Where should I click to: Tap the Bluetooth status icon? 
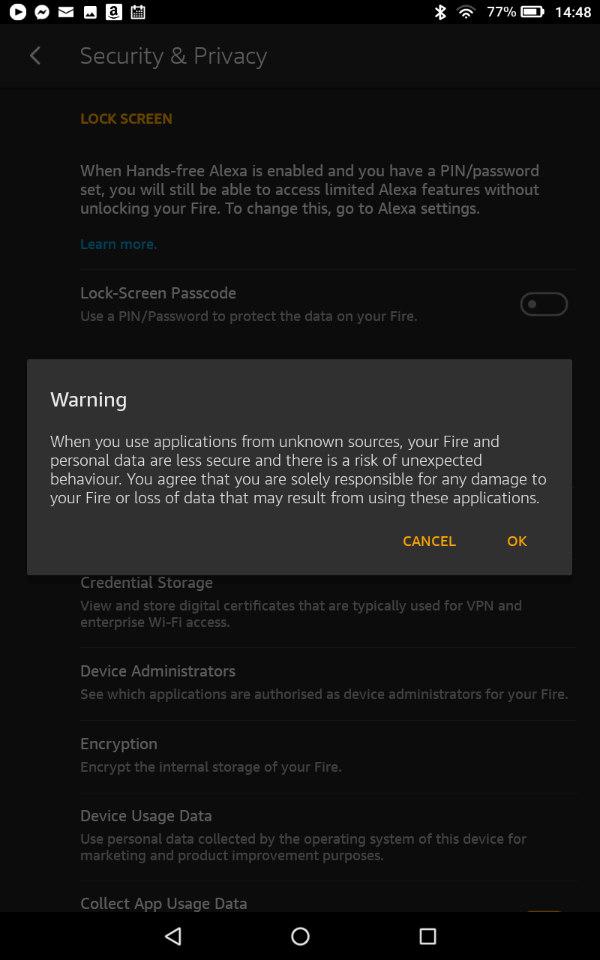click(x=439, y=12)
